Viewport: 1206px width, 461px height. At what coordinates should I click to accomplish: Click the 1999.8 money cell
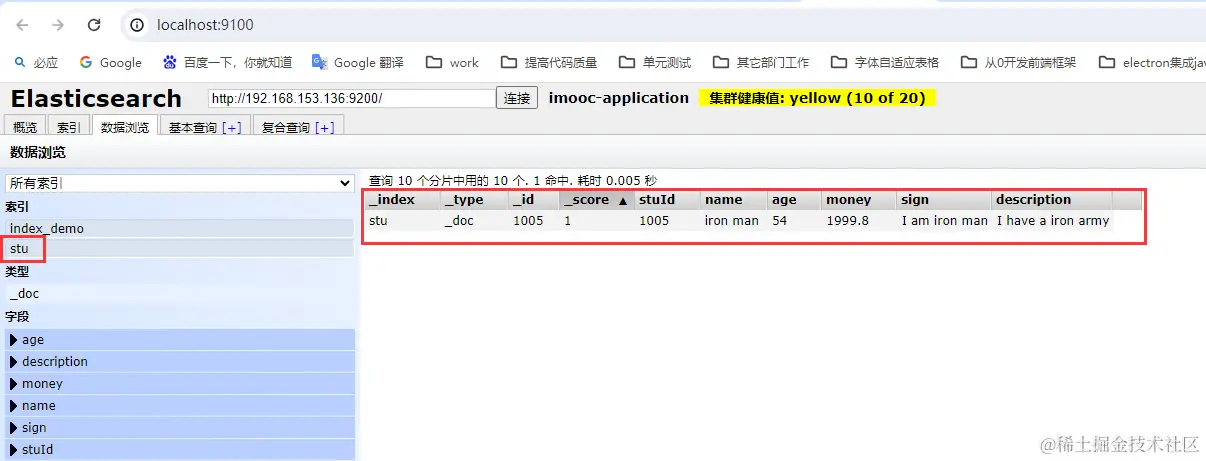click(x=859, y=221)
